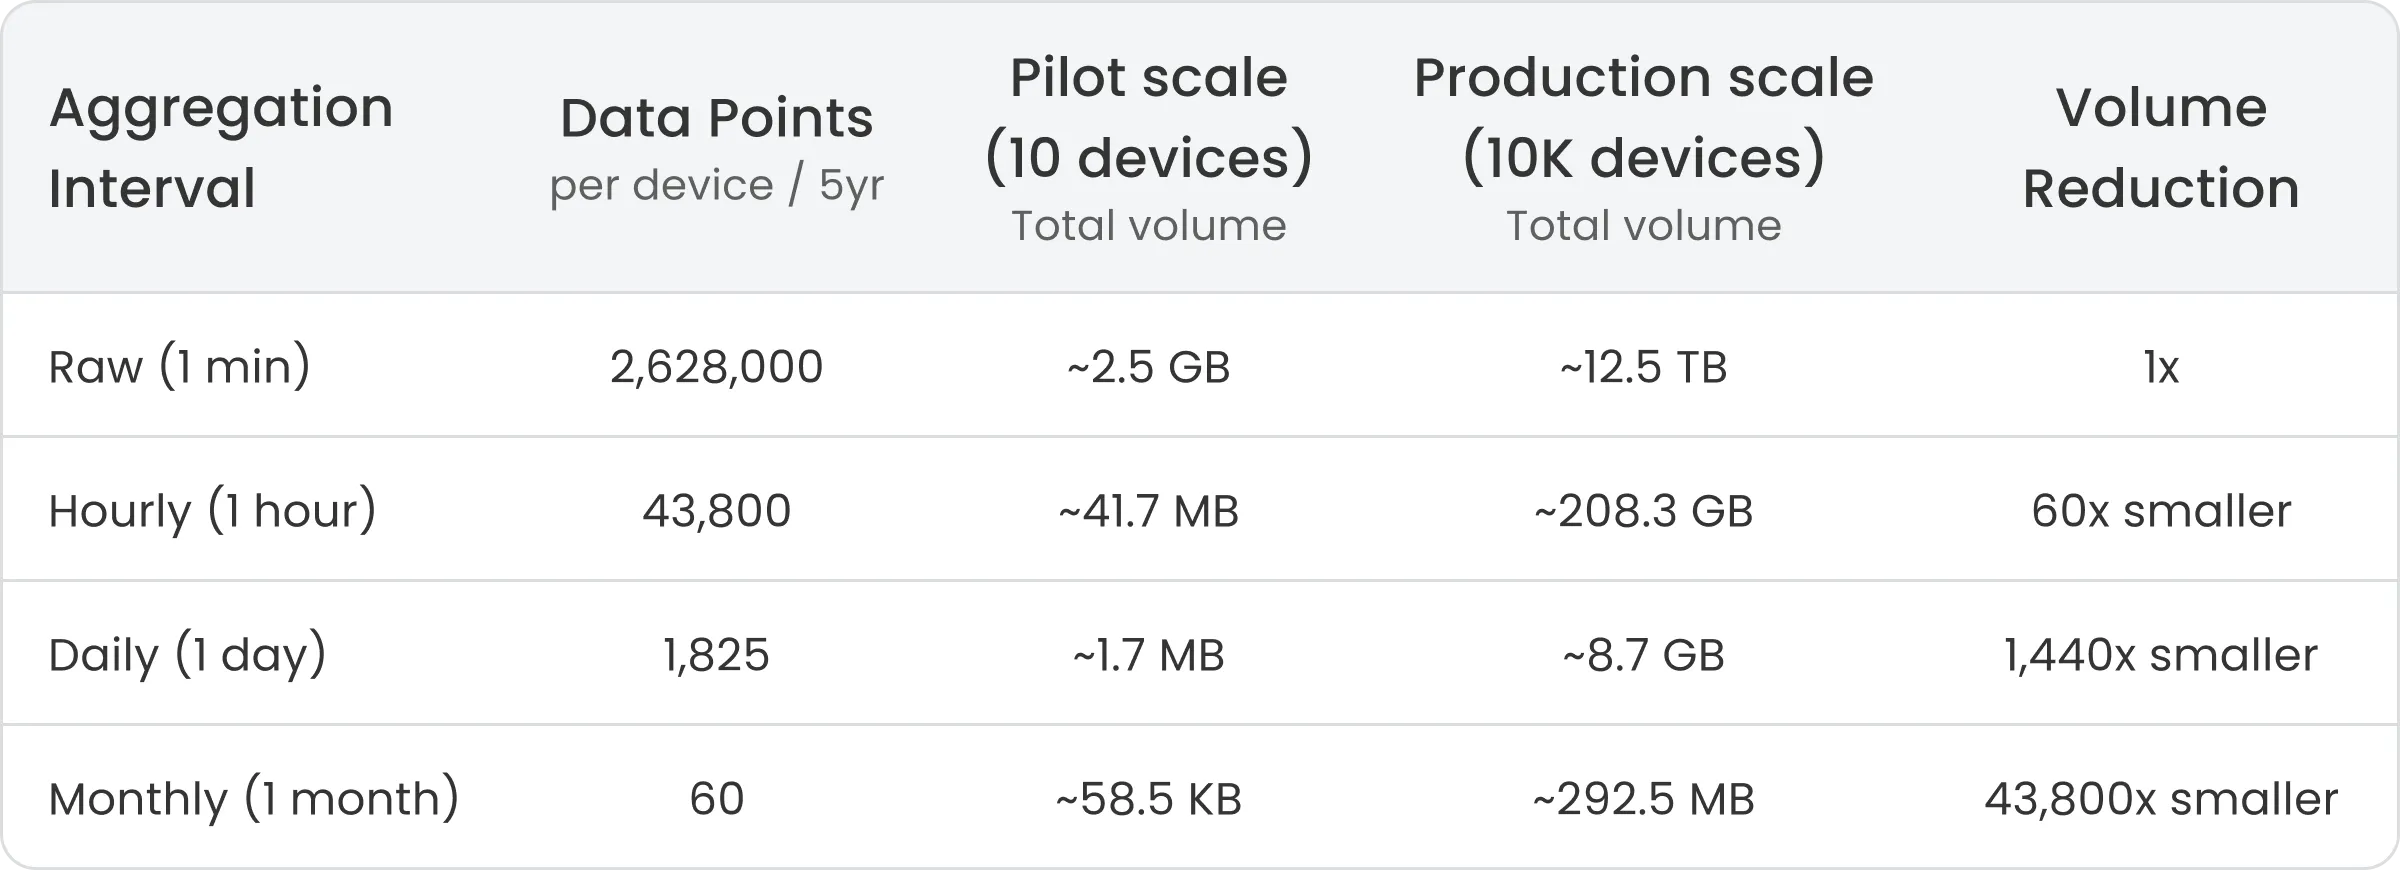2400x870 pixels.
Task: Select the 1,440x smaller reduction cell
Action: click(2160, 655)
